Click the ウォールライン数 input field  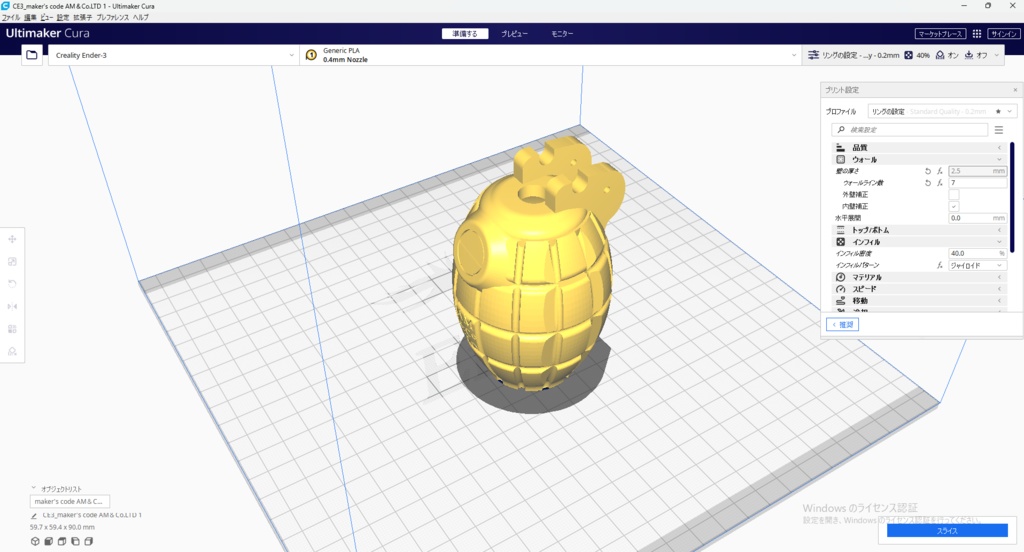(977, 183)
